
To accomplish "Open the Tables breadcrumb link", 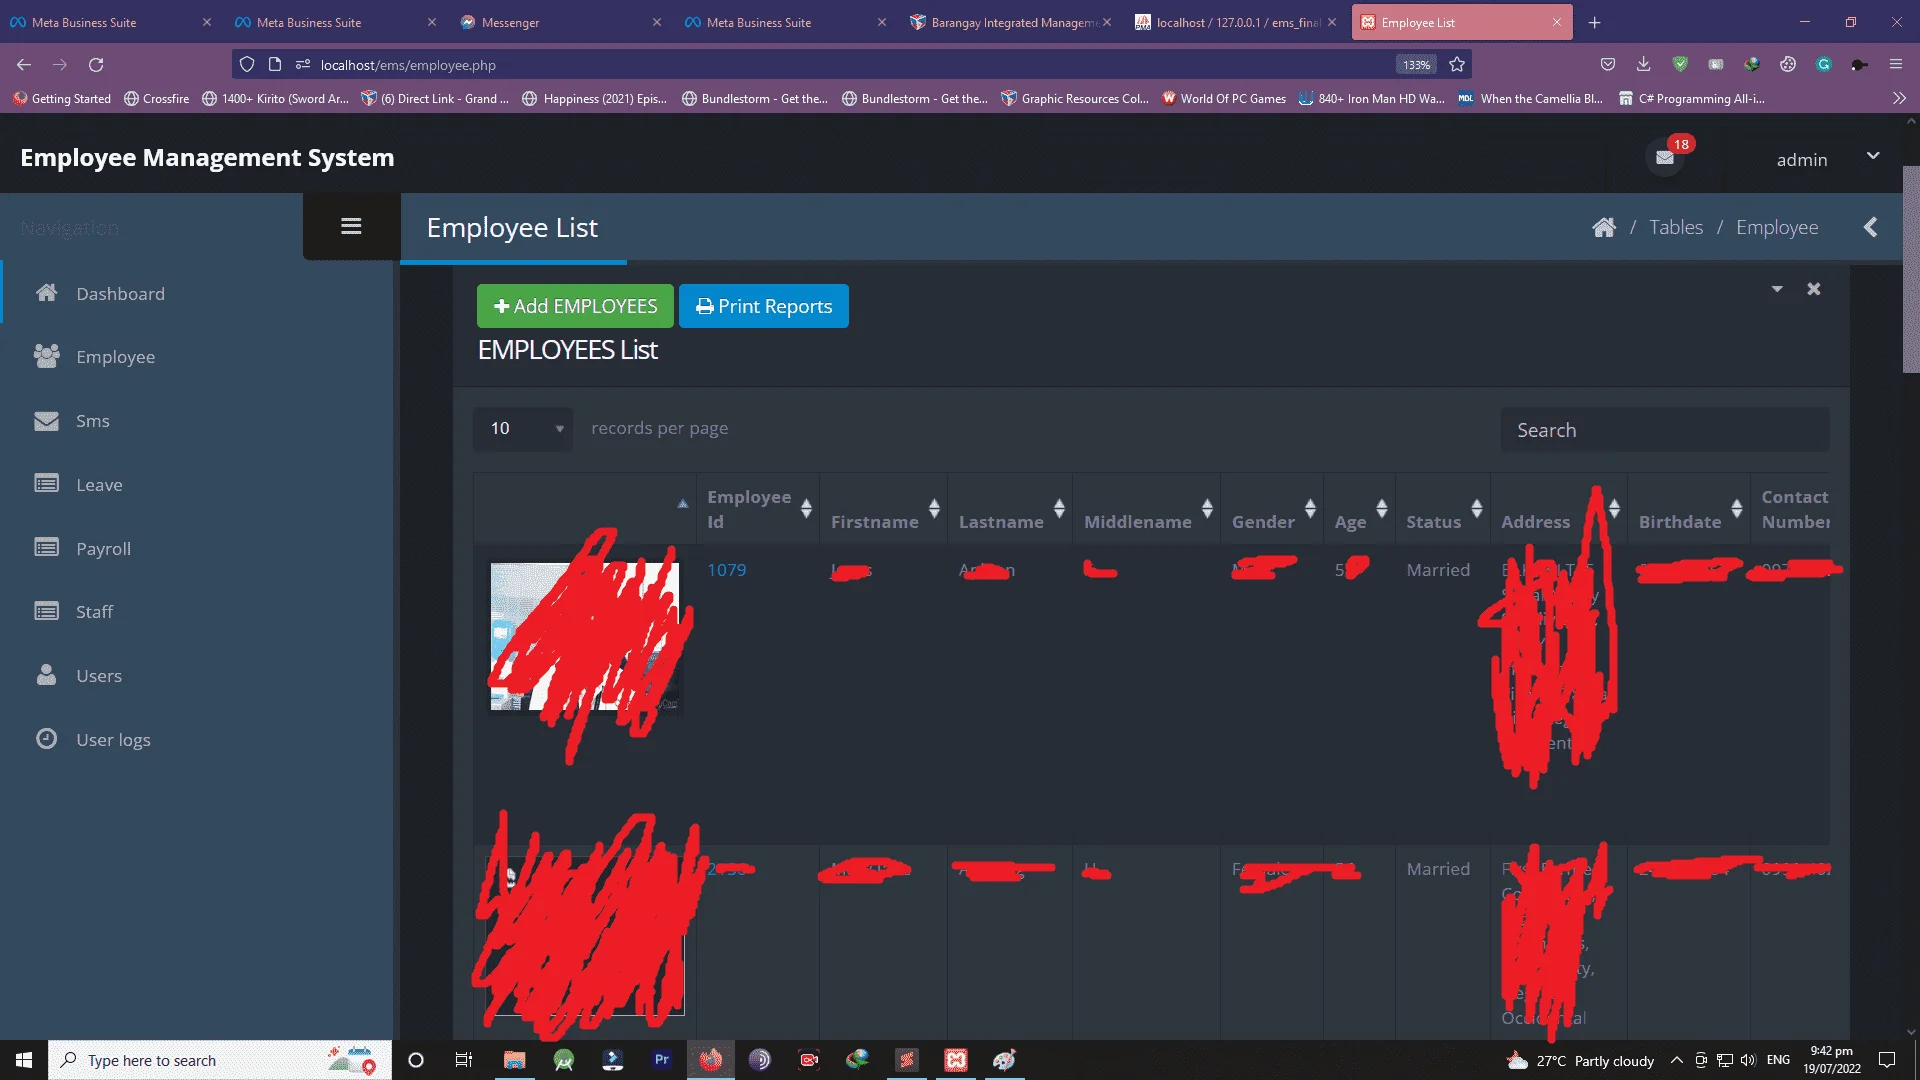I will (1676, 227).
